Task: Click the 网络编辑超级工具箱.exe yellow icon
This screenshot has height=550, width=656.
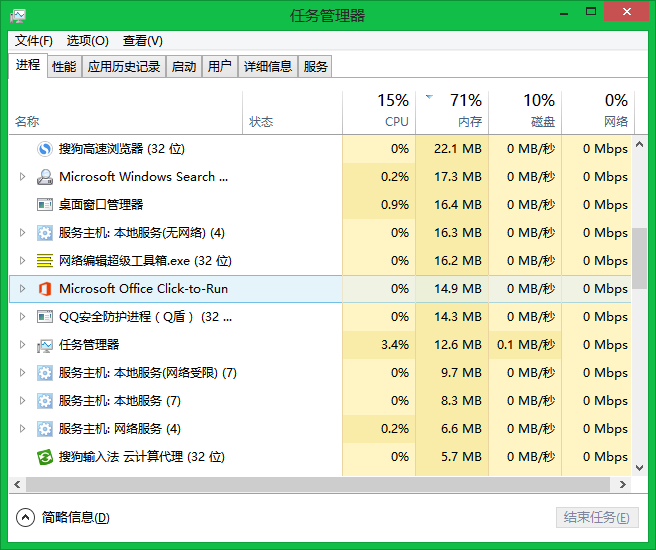Action: 45,261
